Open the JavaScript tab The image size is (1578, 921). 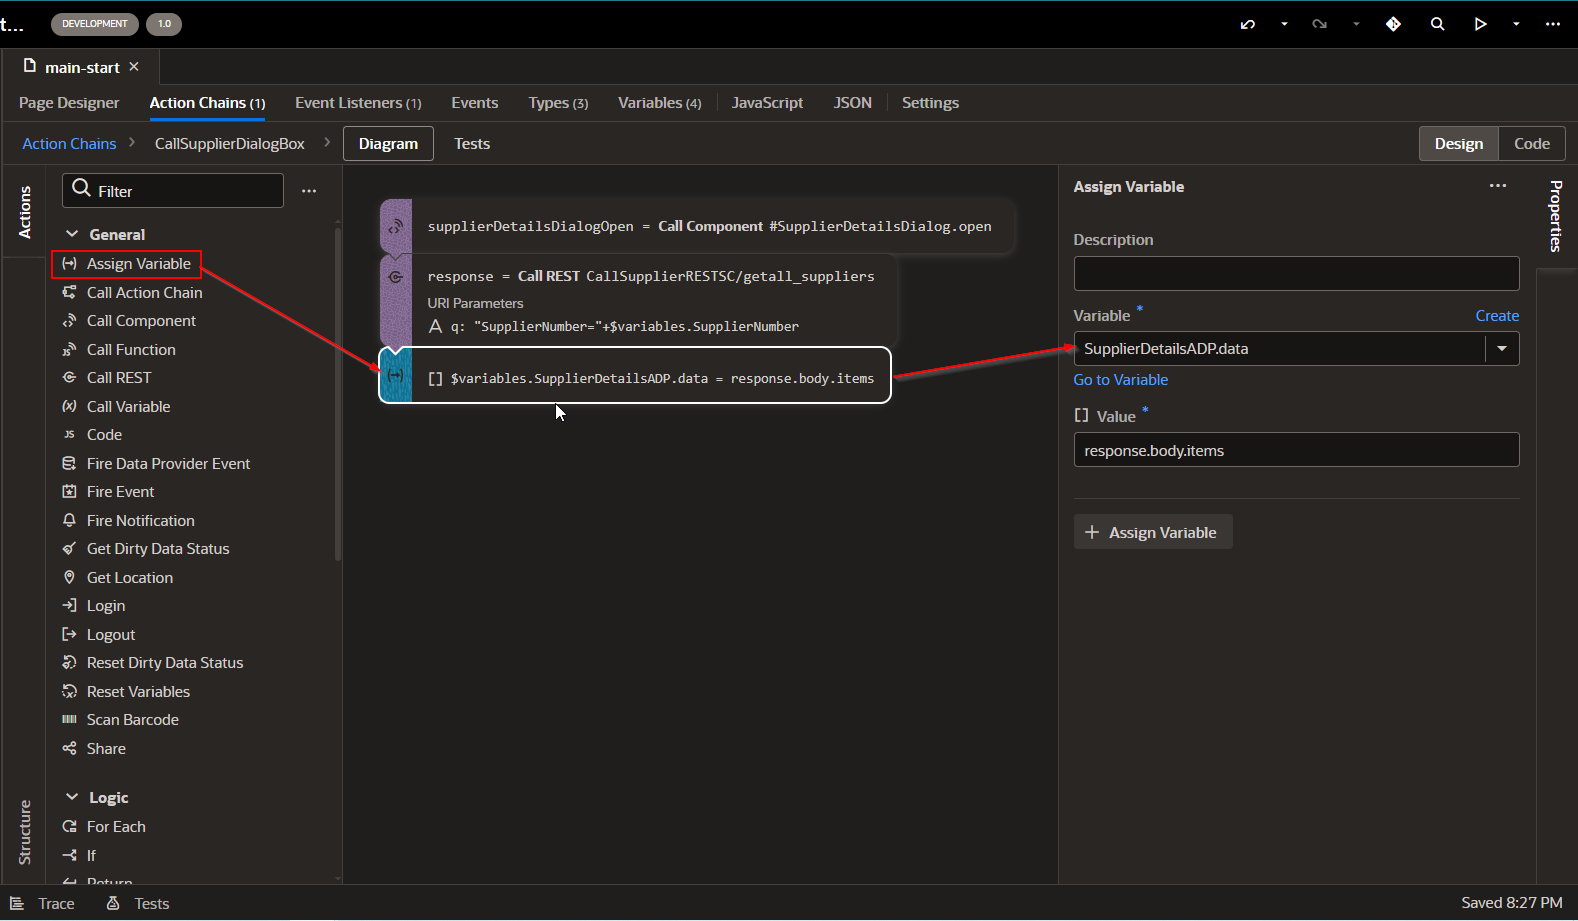coord(767,102)
